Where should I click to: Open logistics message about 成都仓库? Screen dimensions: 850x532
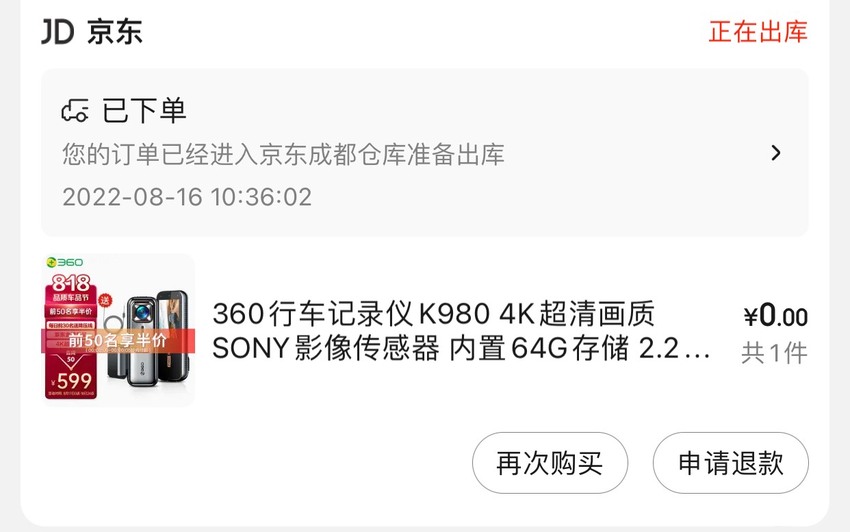click(x=283, y=155)
